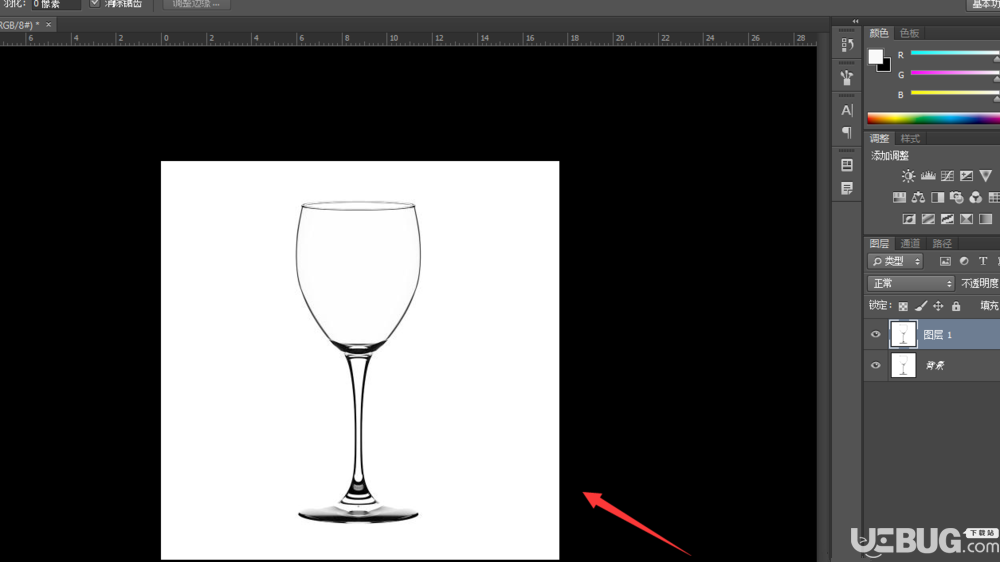Add a Brightness/Contrast adjustment

point(908,175)
